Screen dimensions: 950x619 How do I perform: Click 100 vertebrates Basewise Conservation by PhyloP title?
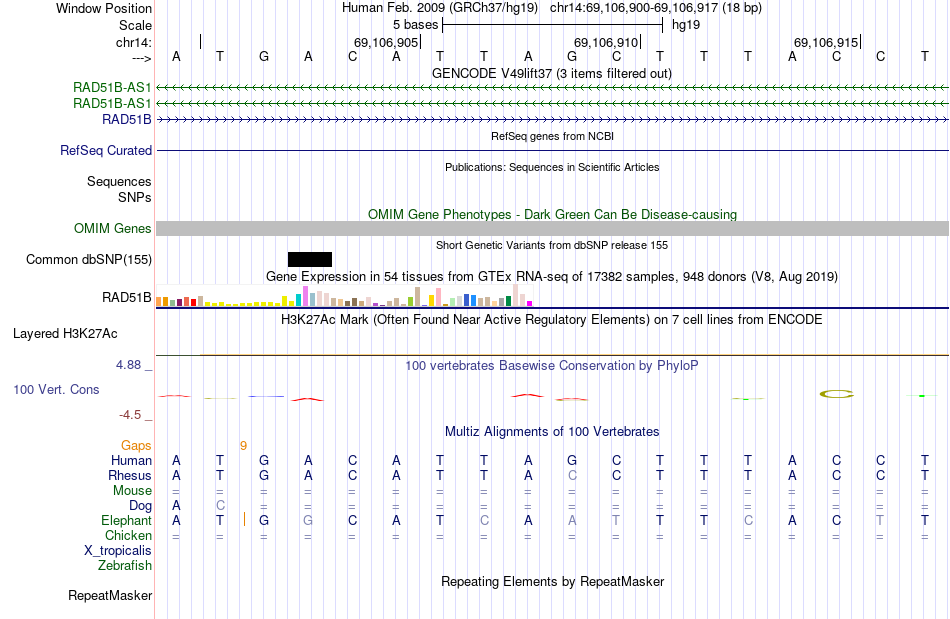point(552,365)
